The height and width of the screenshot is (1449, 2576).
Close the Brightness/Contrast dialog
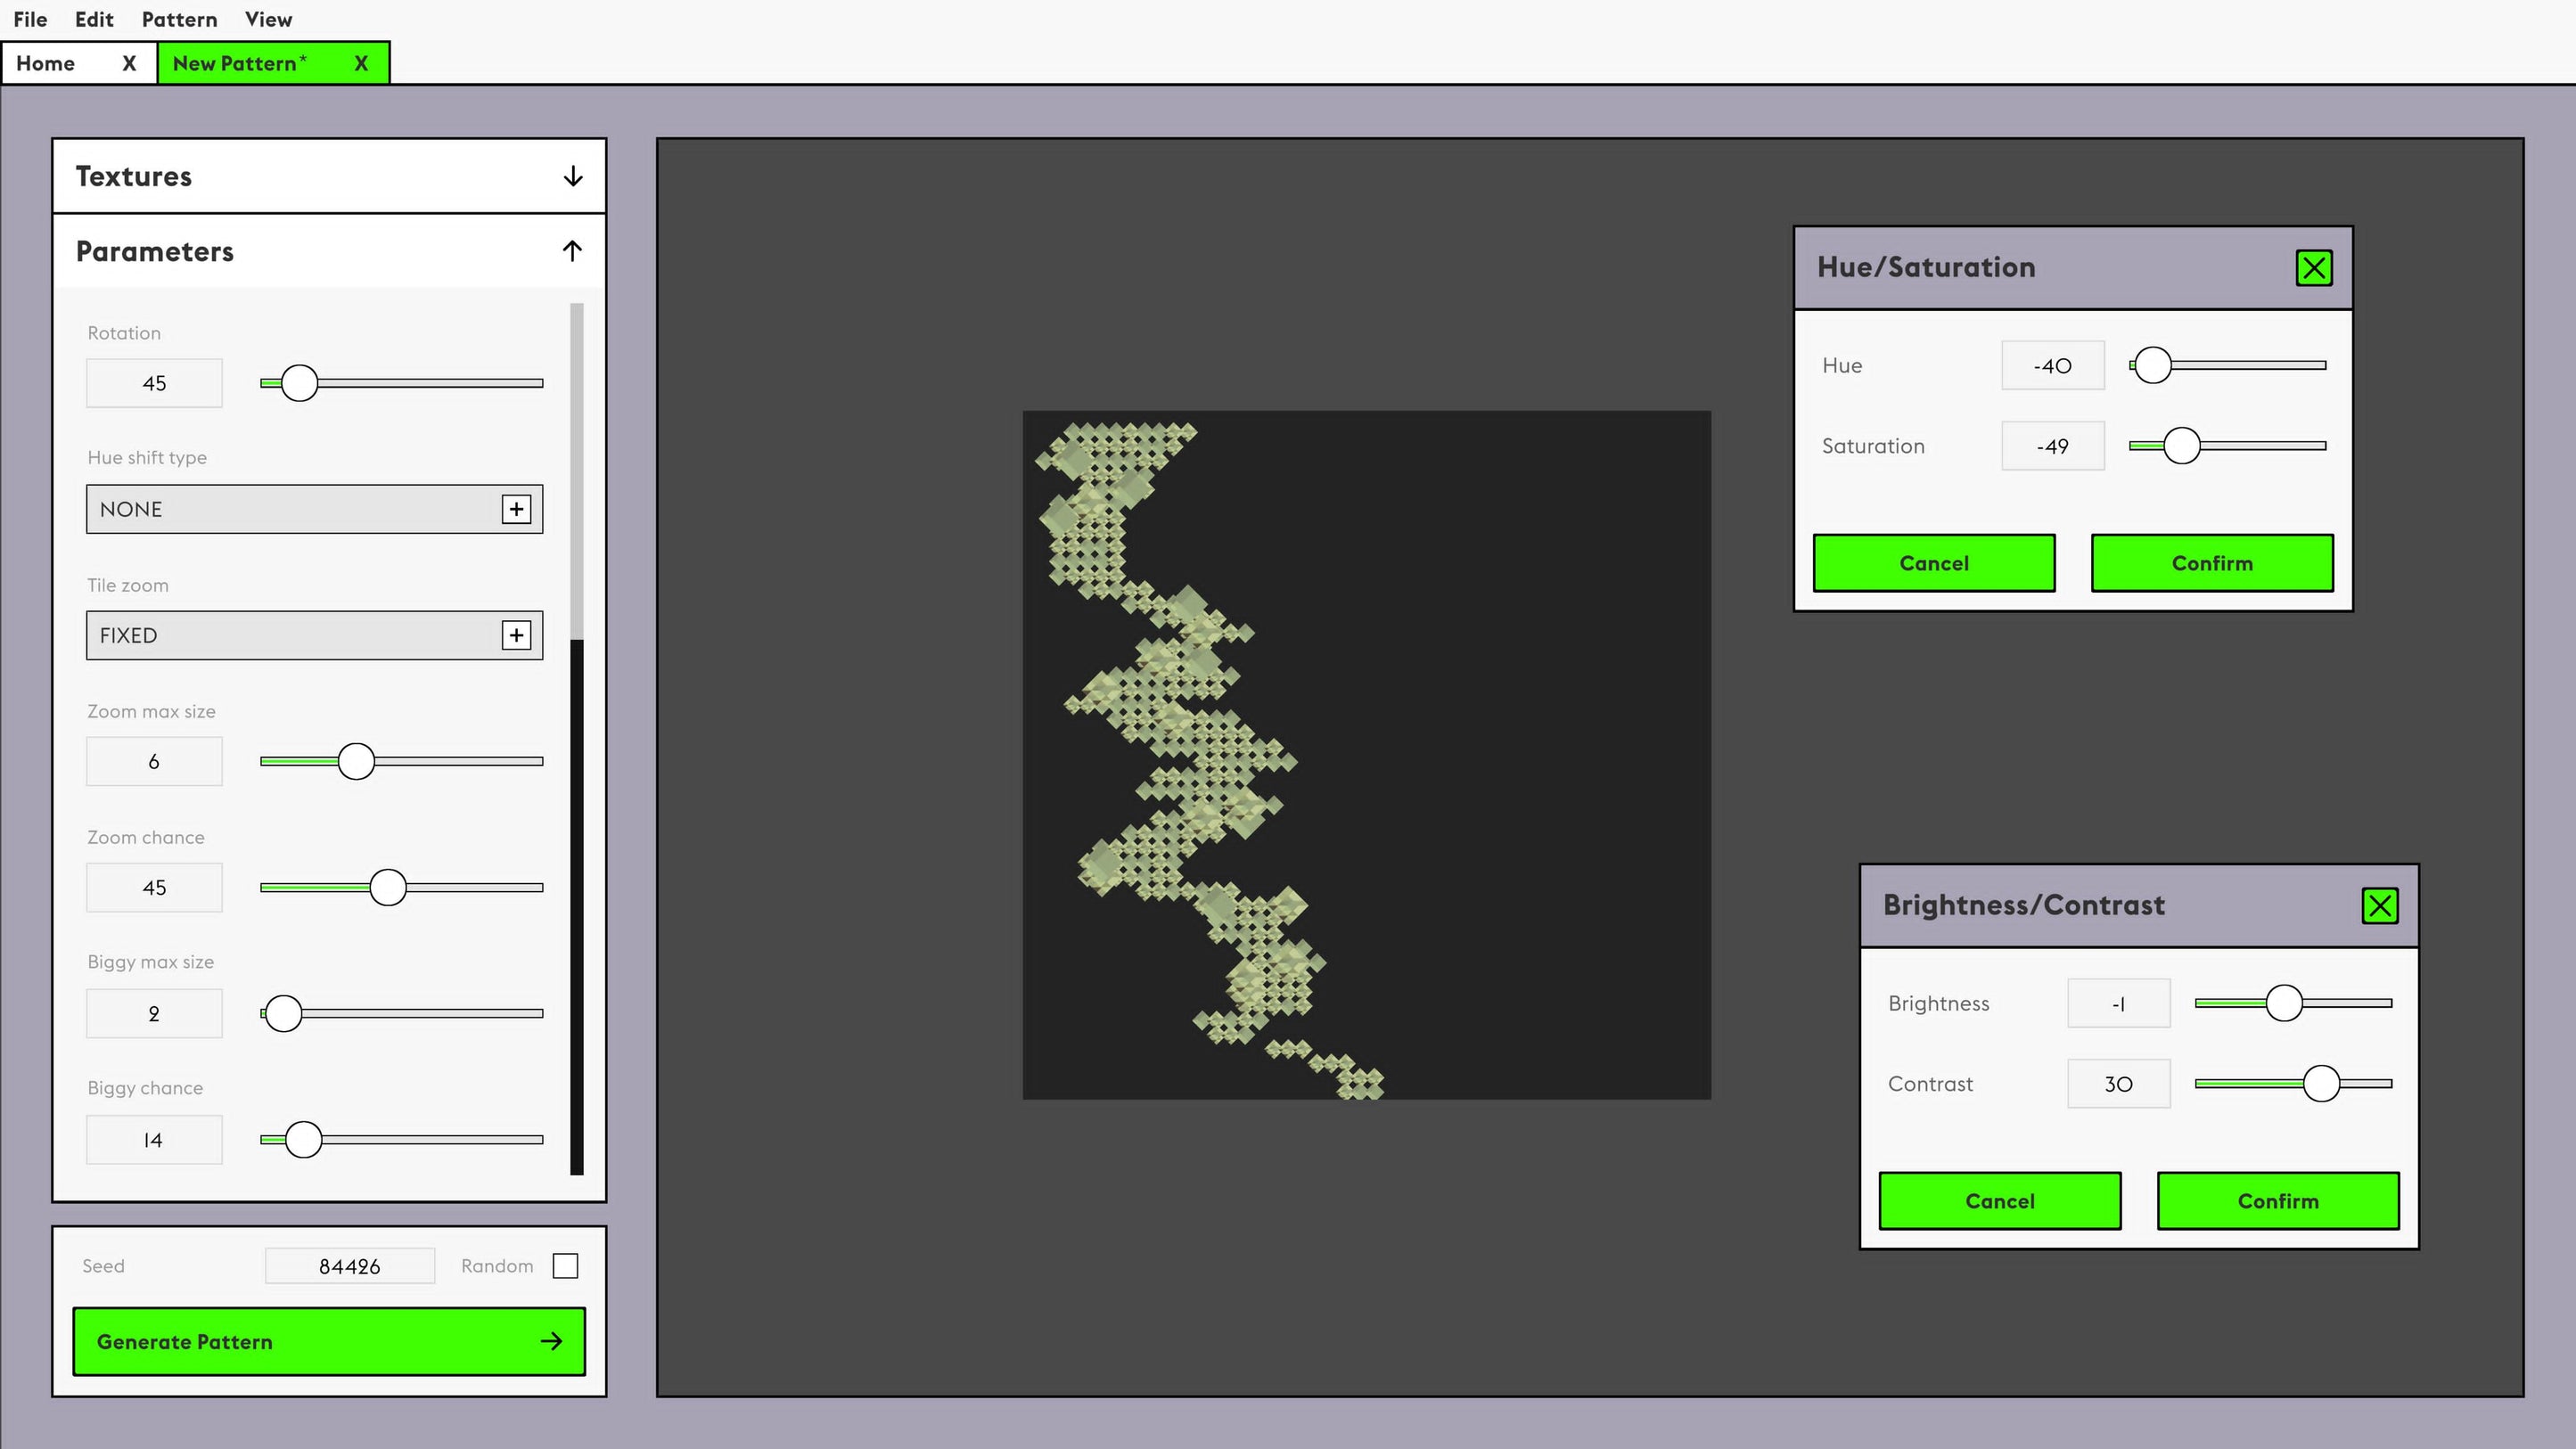coord(2379,906)
